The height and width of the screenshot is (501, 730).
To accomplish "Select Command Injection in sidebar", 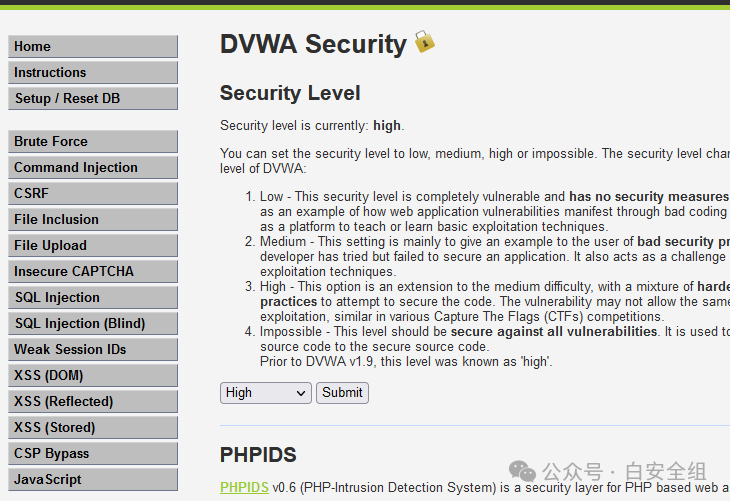I will 93,168.
